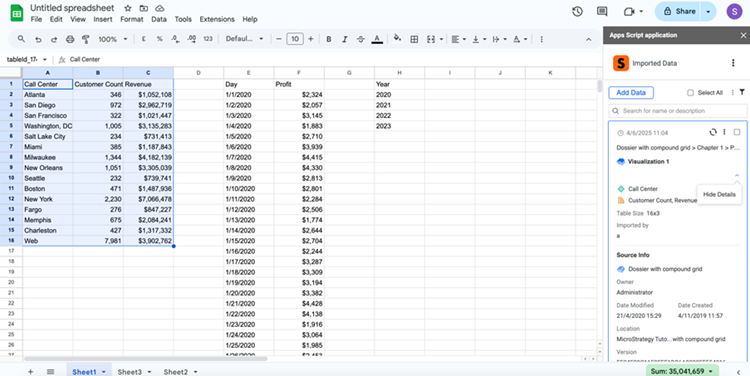Open Visualization 1 card options menu
The width and height of the screenshot is (750, 376).
[724, 132]
